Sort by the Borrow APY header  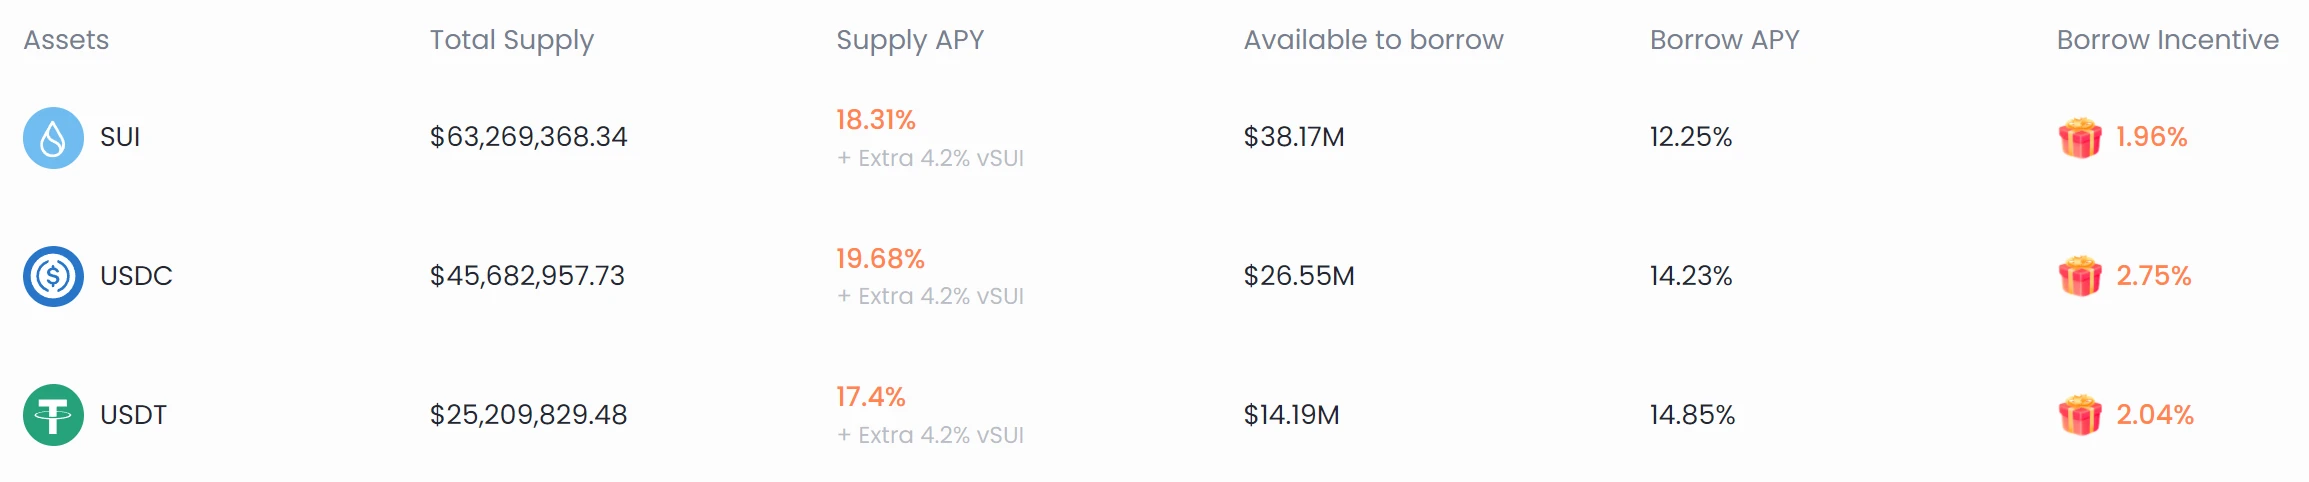tap(1724, 40)
